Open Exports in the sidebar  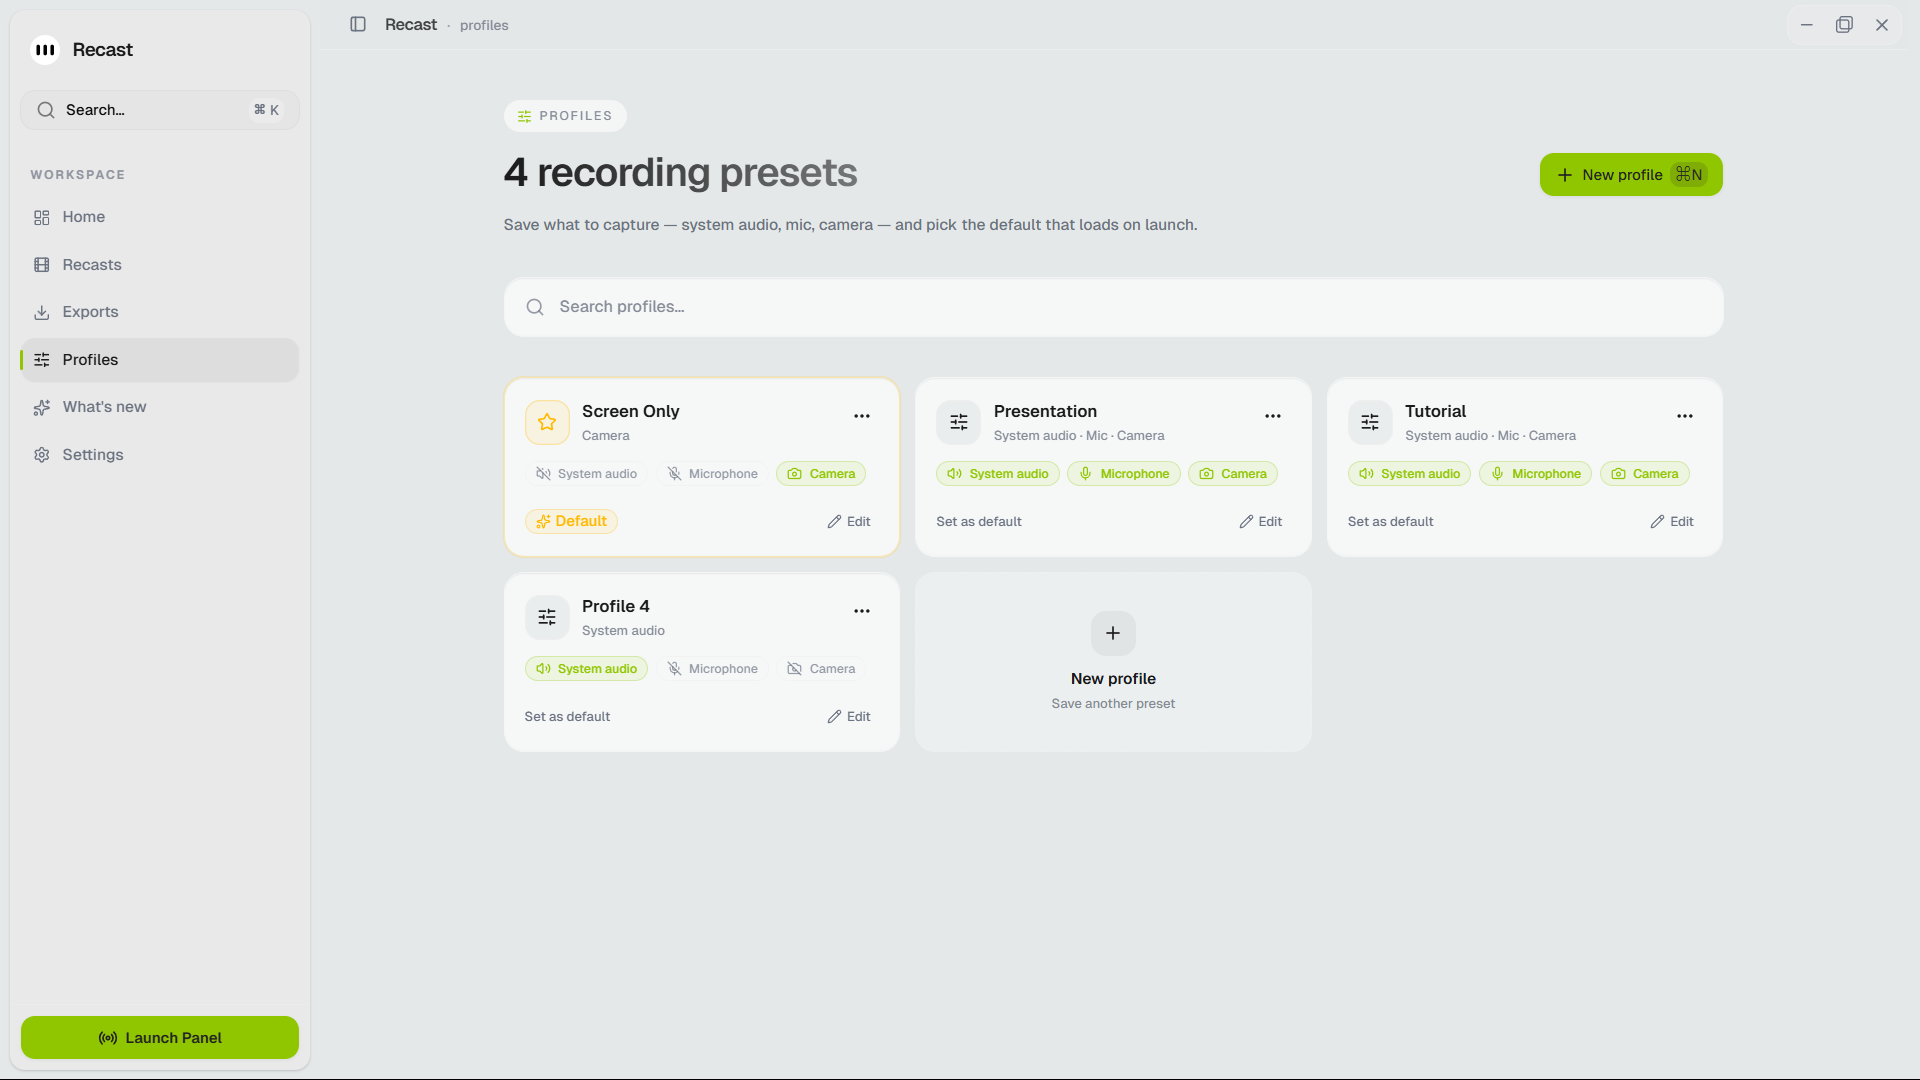[160, 312]
